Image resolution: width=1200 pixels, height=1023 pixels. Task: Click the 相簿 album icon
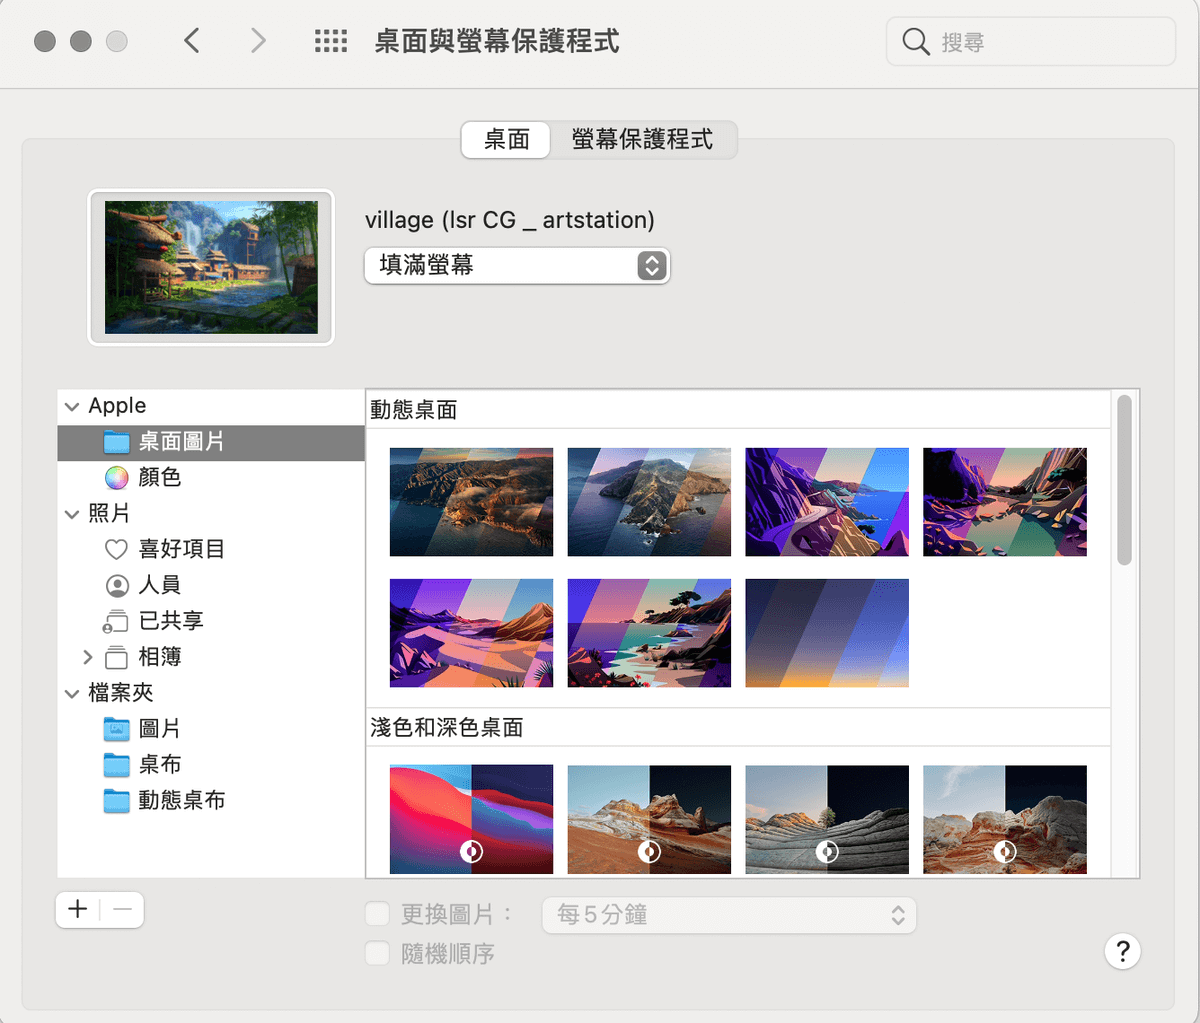(x=117, y=657)
